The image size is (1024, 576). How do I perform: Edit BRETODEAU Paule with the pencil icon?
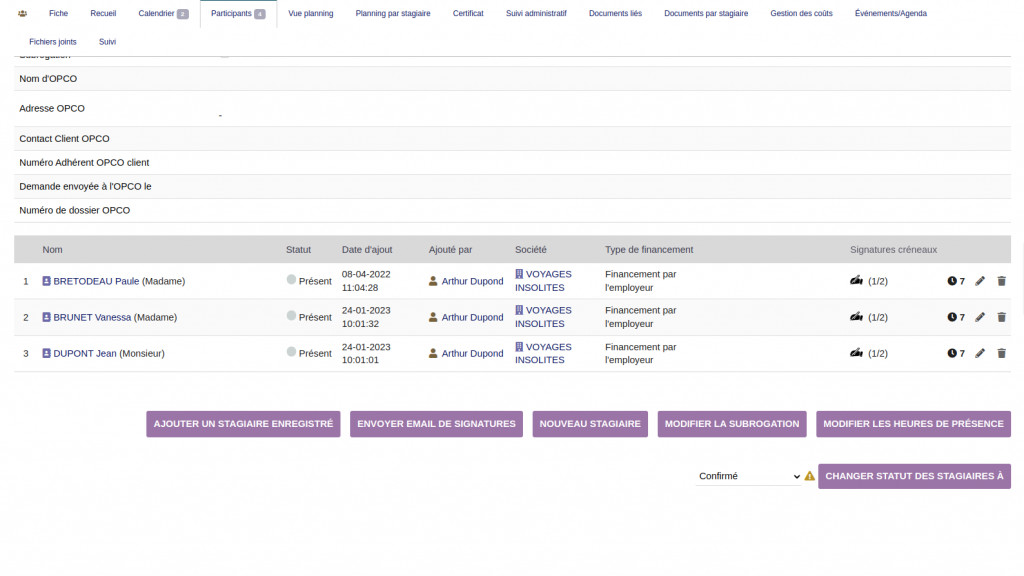(980, 281)
